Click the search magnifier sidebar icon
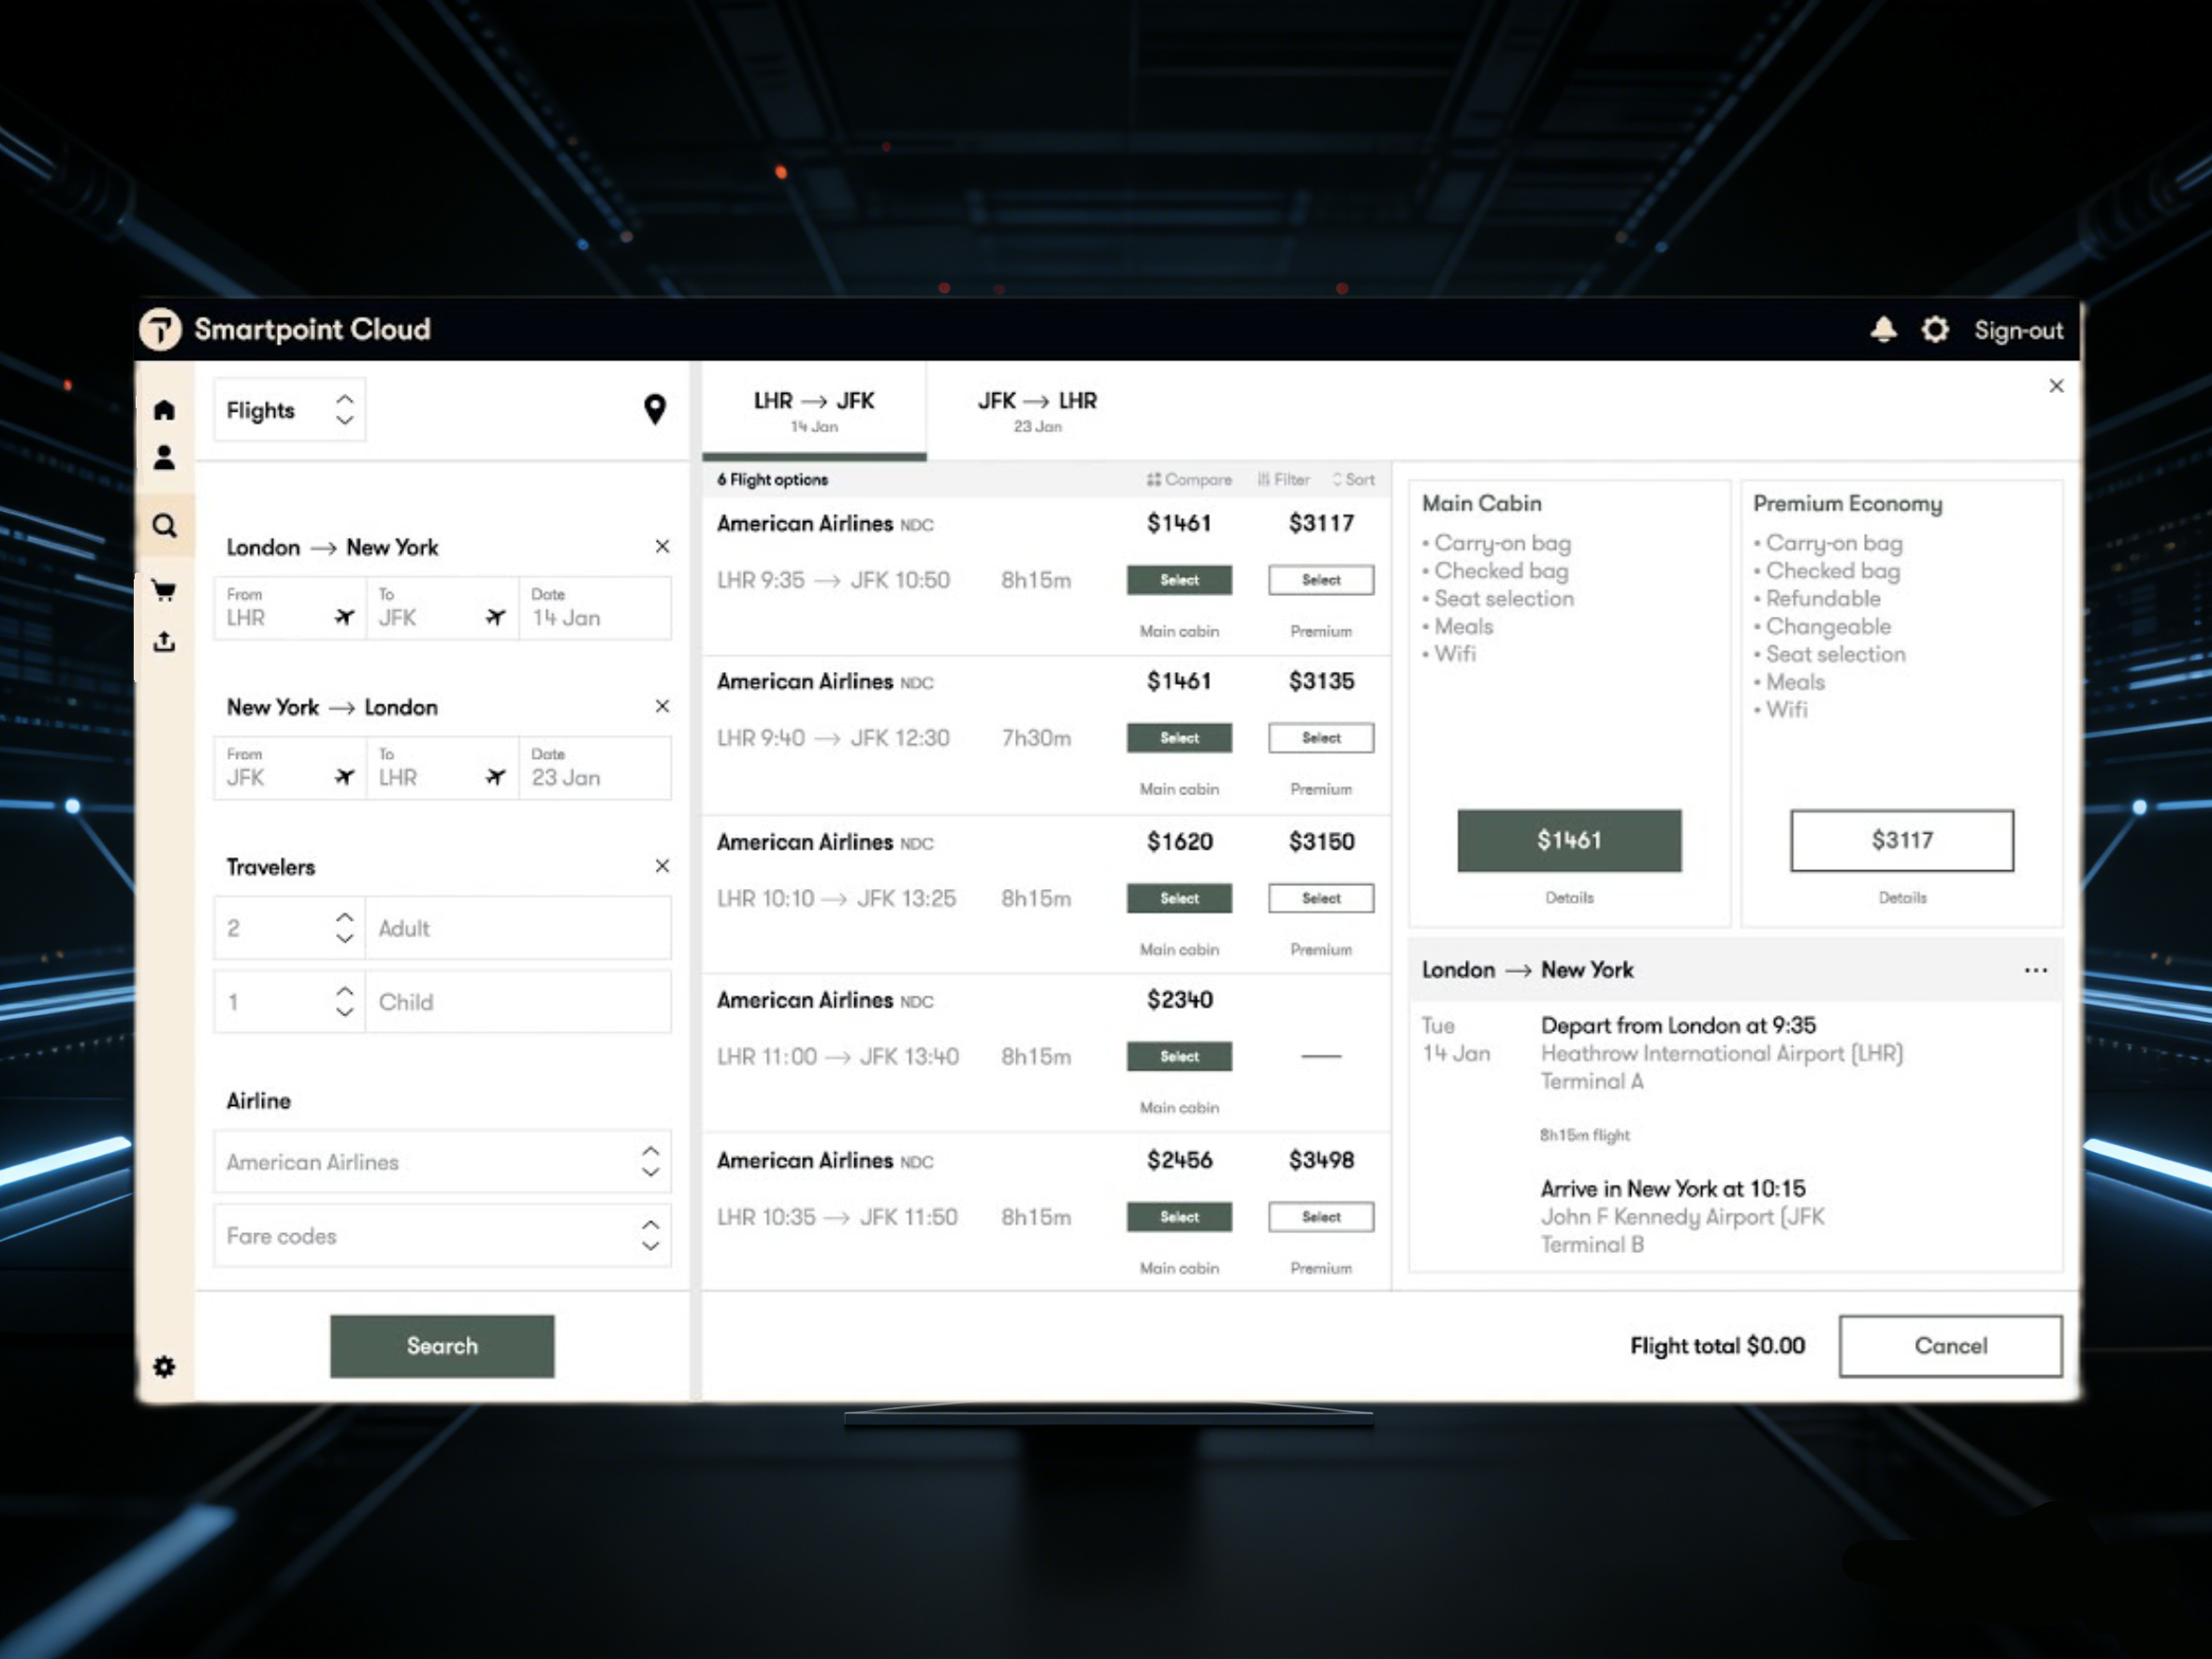Image resolution: width=2212 pixels, height=1659 pixels. tap(164, 526)
